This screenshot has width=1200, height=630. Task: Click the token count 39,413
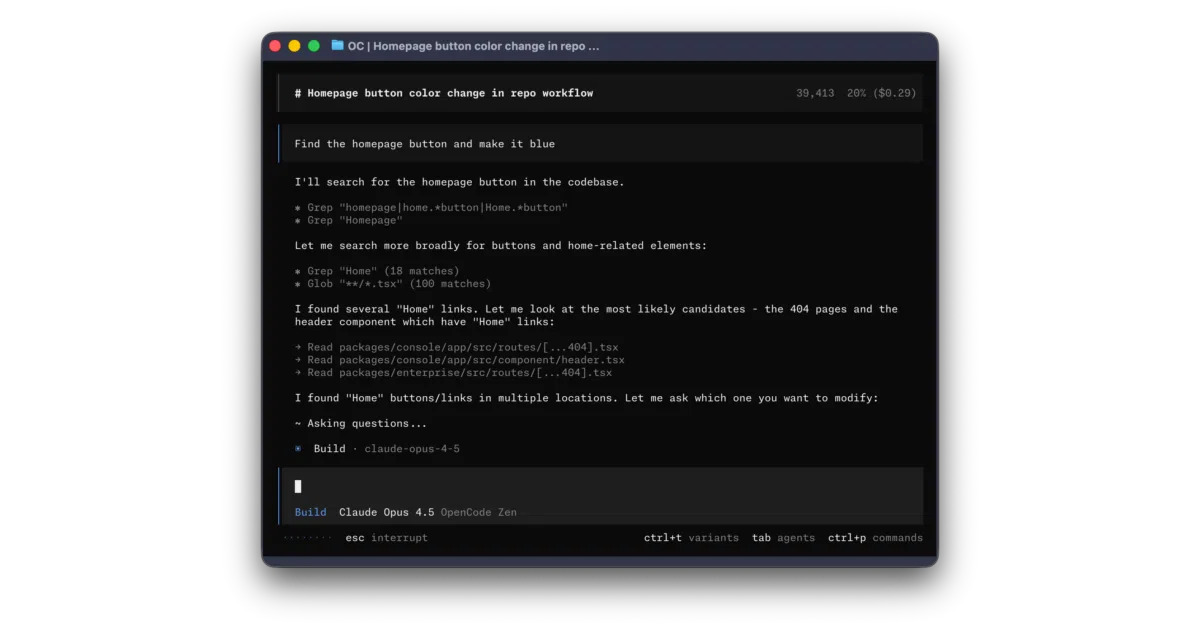815,93
